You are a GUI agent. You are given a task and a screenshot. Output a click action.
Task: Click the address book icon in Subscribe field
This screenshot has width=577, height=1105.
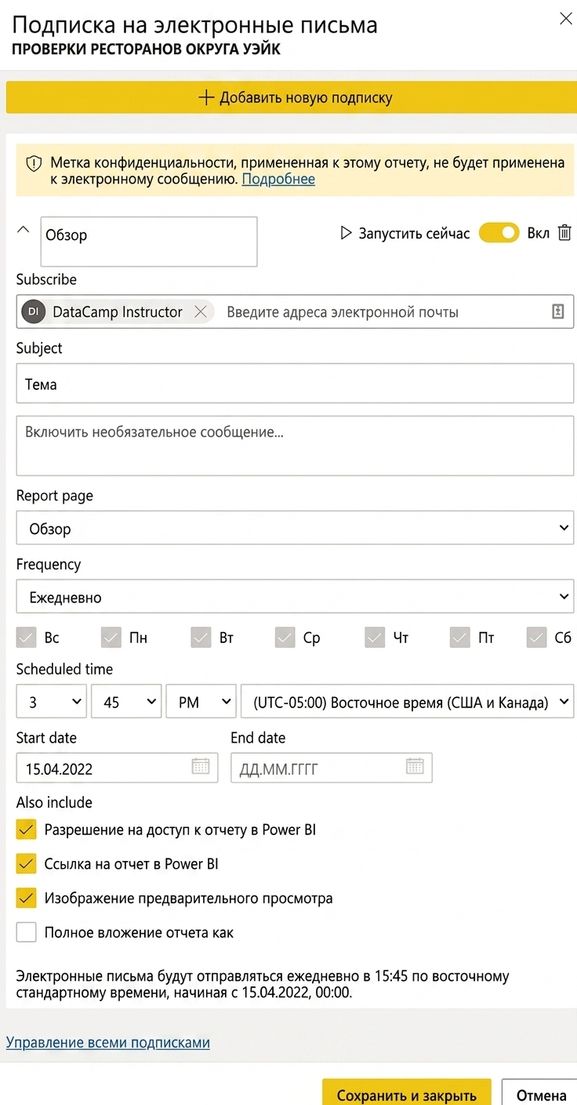click(557, 311)
